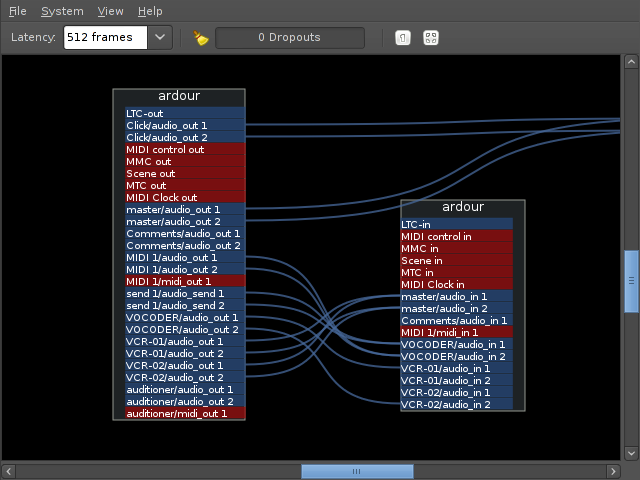Select the MMC in port
Viewport: 640px width, 480px height.
tap(457, 249)
